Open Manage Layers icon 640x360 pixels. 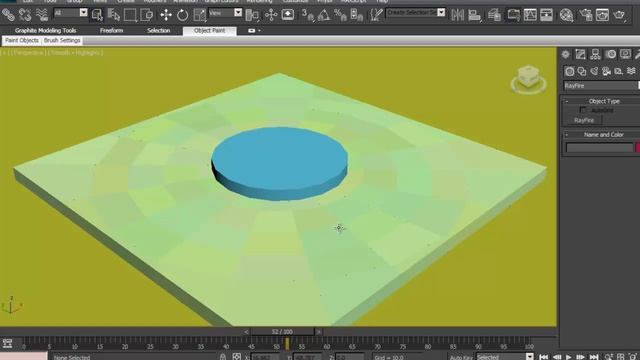coord(494,15)
